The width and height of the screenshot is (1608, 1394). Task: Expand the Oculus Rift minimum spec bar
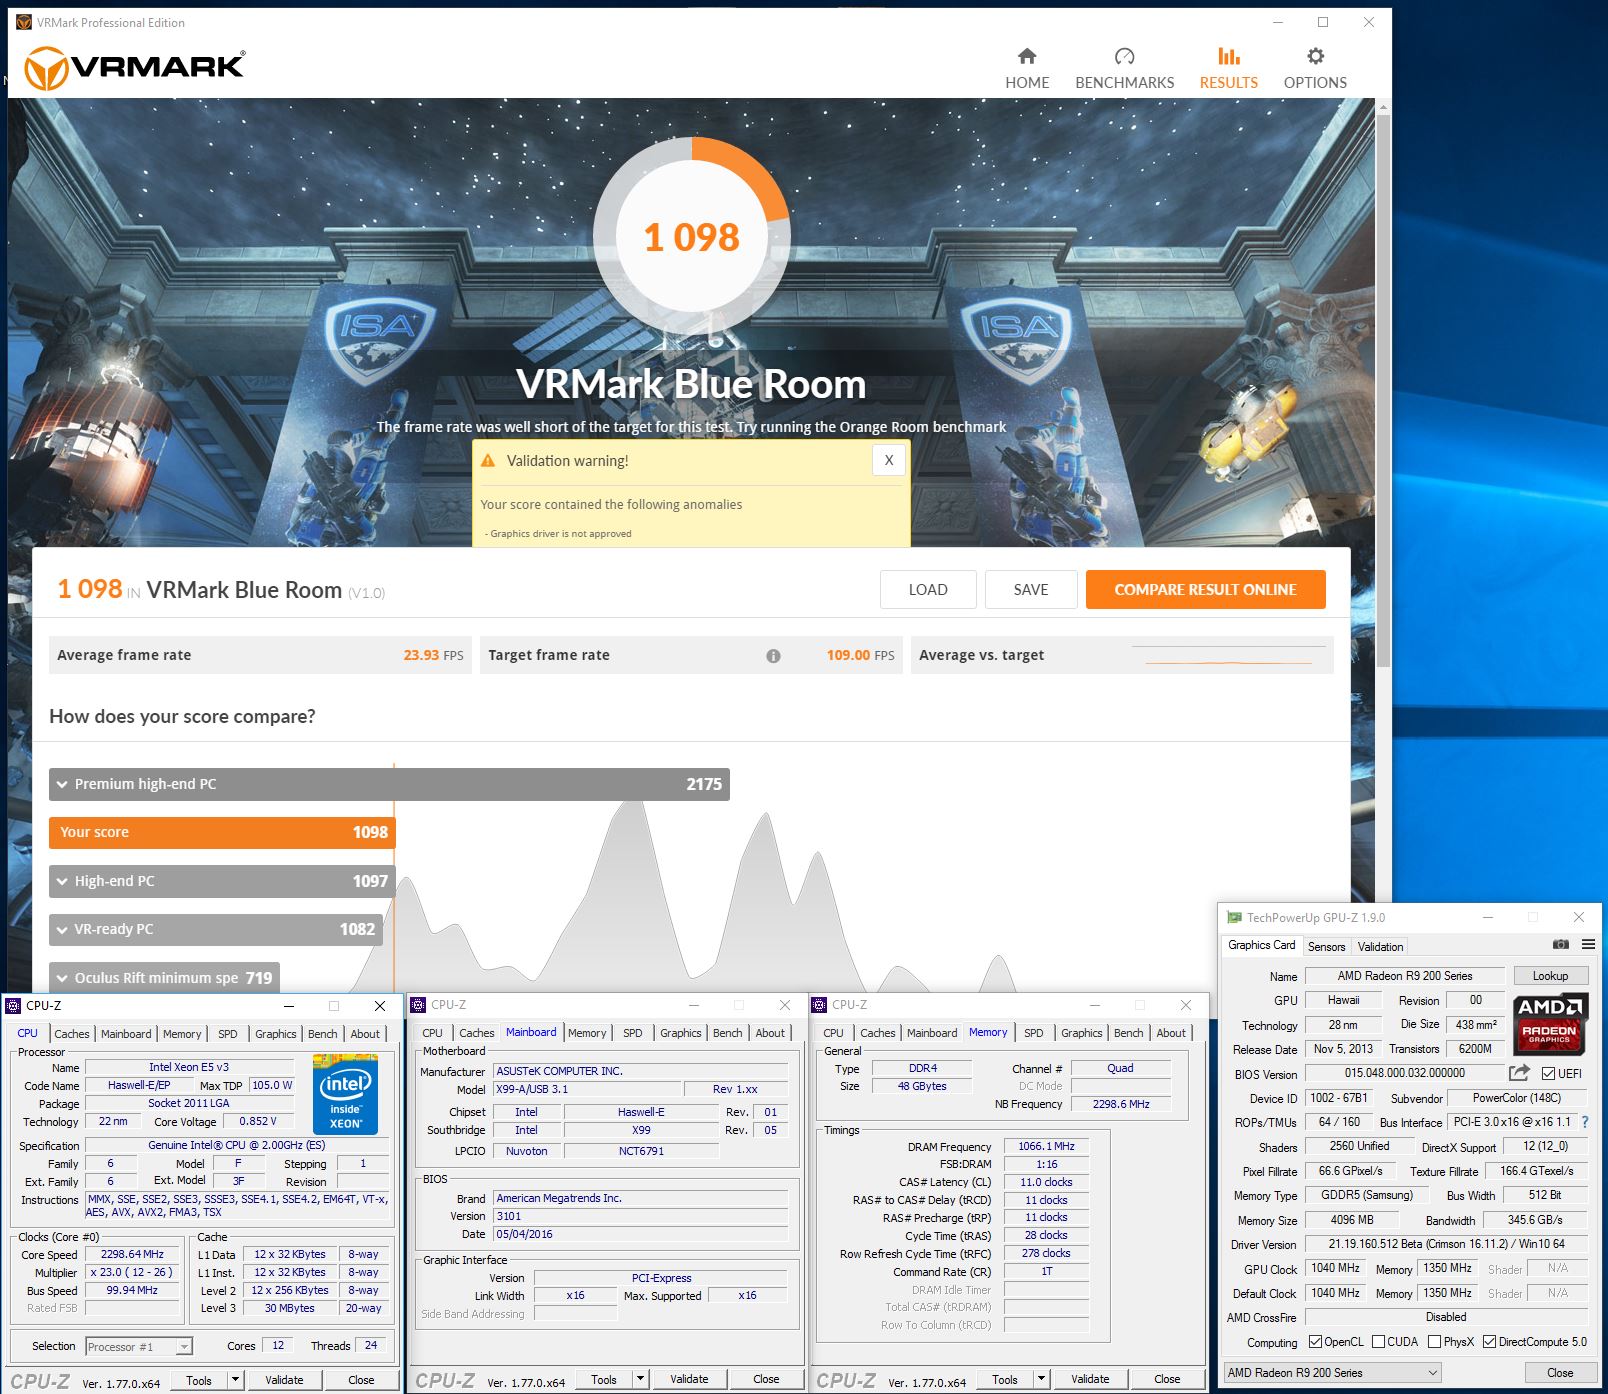click(x=164, y=977)
